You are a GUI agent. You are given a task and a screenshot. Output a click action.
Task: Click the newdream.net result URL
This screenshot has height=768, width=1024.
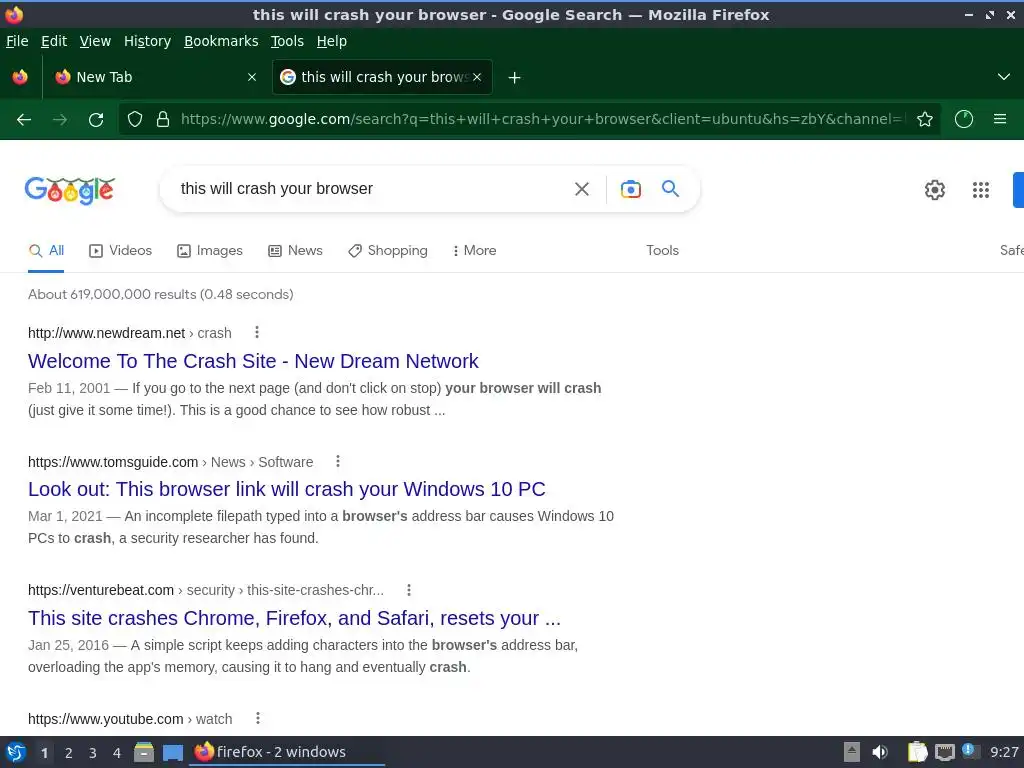coord(129,333)
